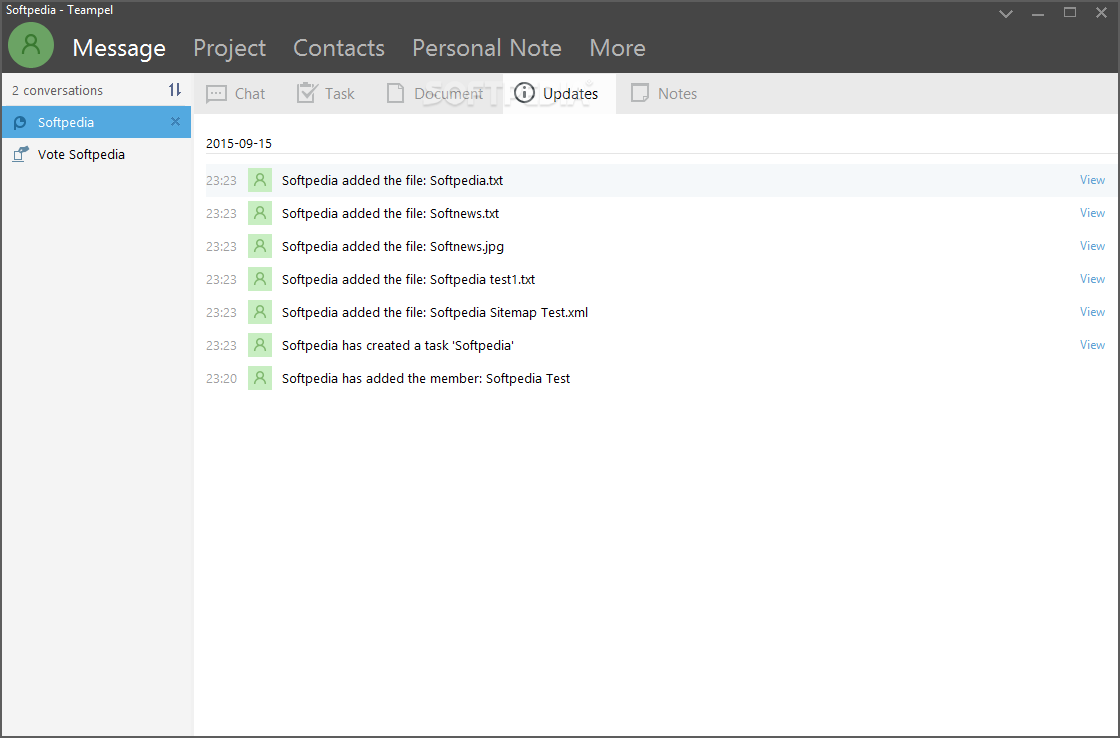Click avatar next to created task update

point(260,344)
